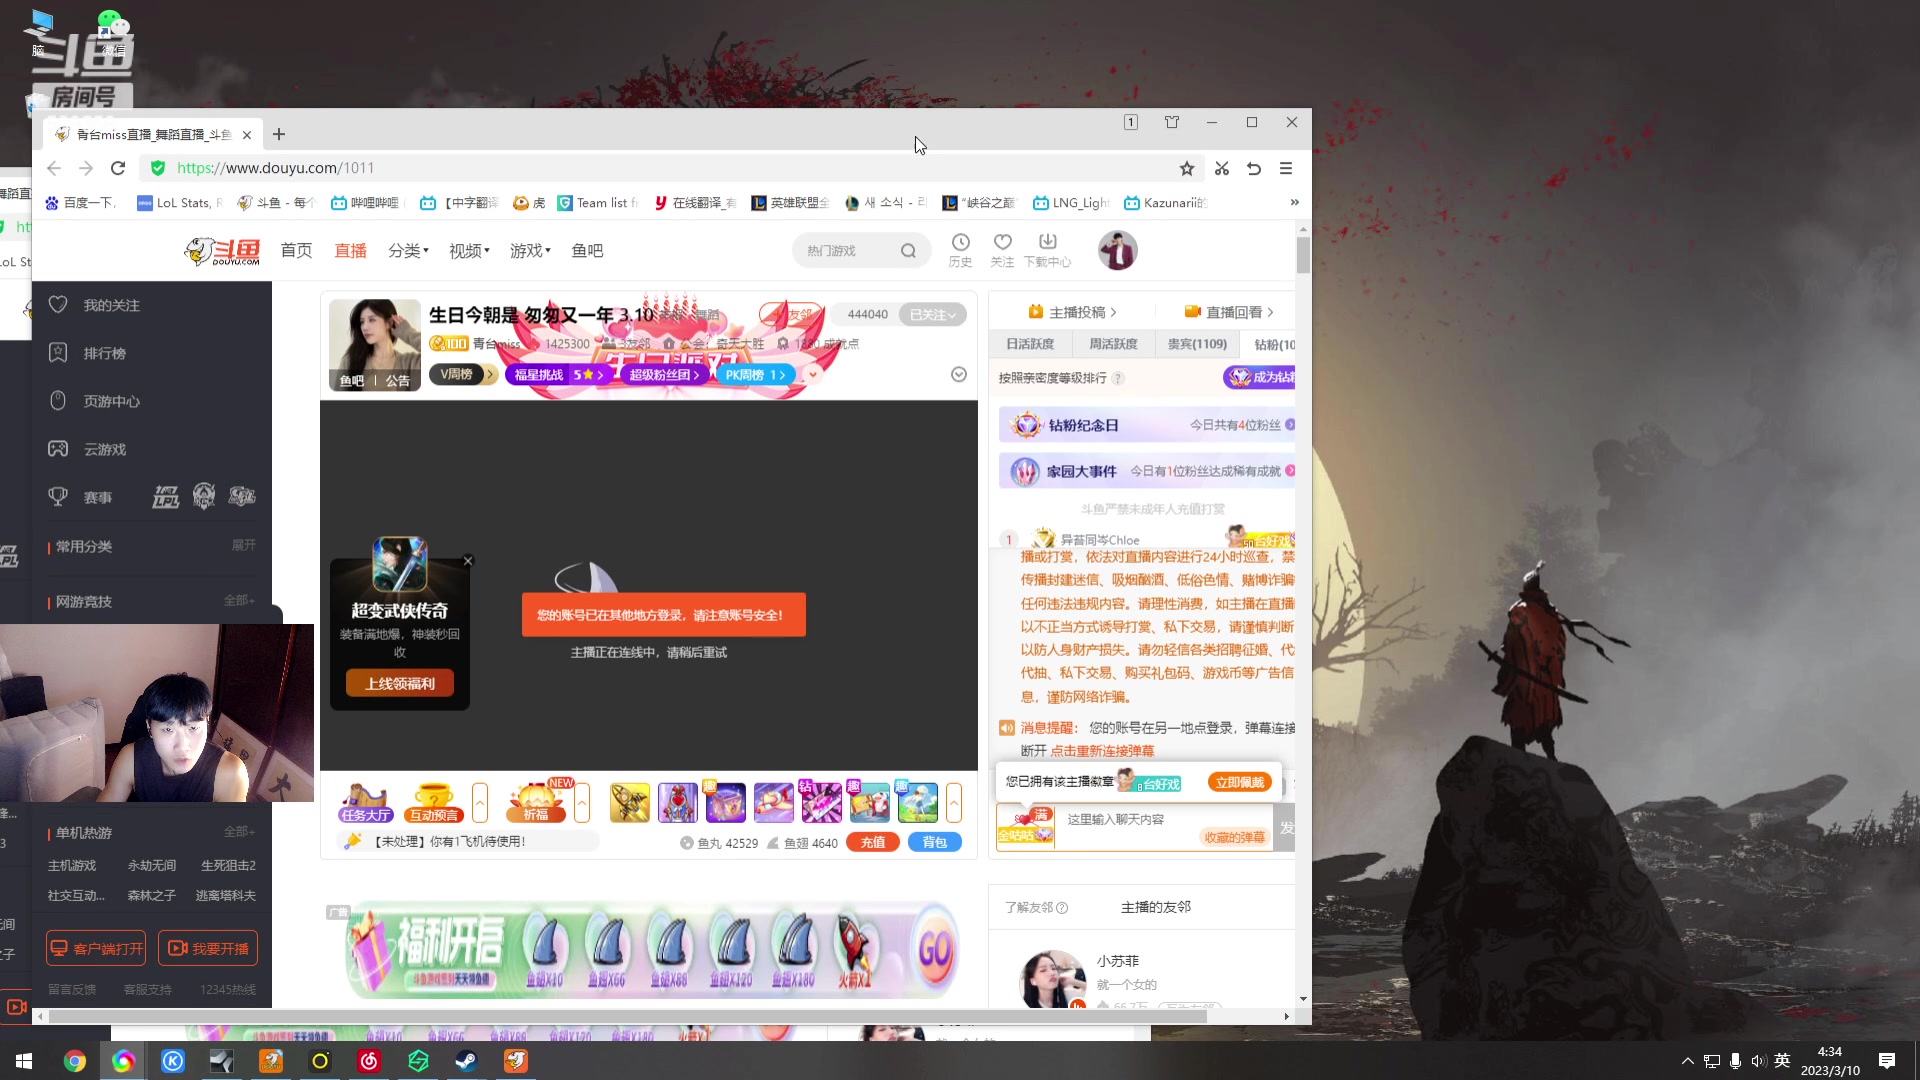Expand the 视频 dropdown menu
This screenshot has height=1080, width=1920.
click(469, 251)
